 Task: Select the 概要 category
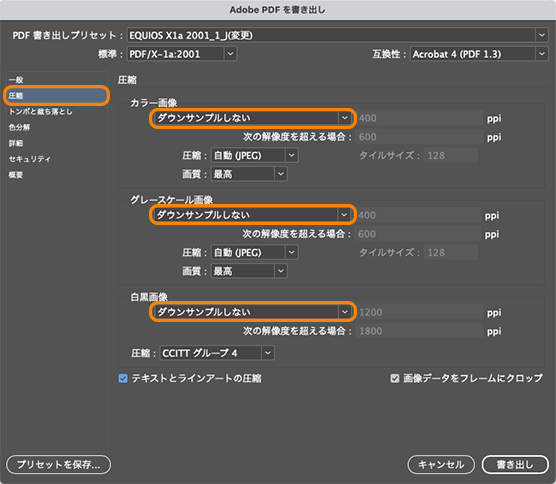point(56,175)
